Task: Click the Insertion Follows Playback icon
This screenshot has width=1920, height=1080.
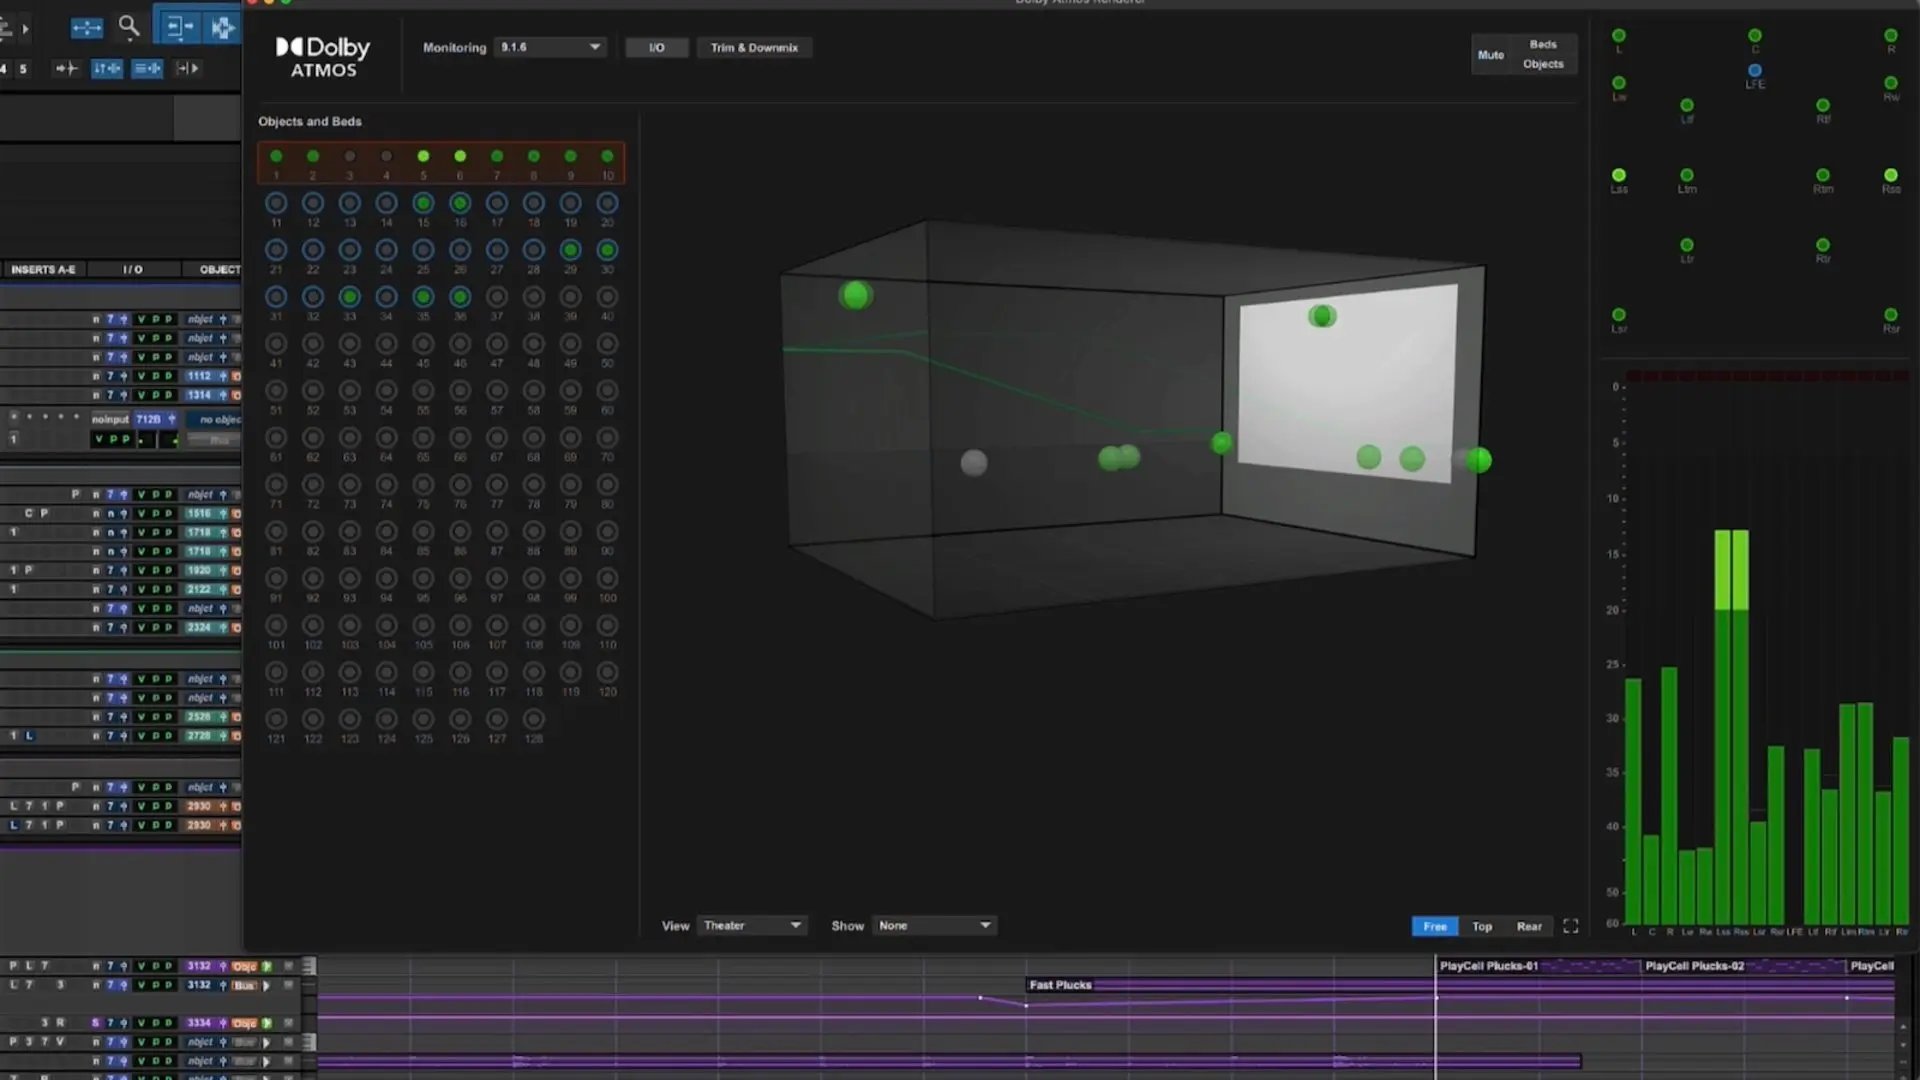Action: pos(187,68)
